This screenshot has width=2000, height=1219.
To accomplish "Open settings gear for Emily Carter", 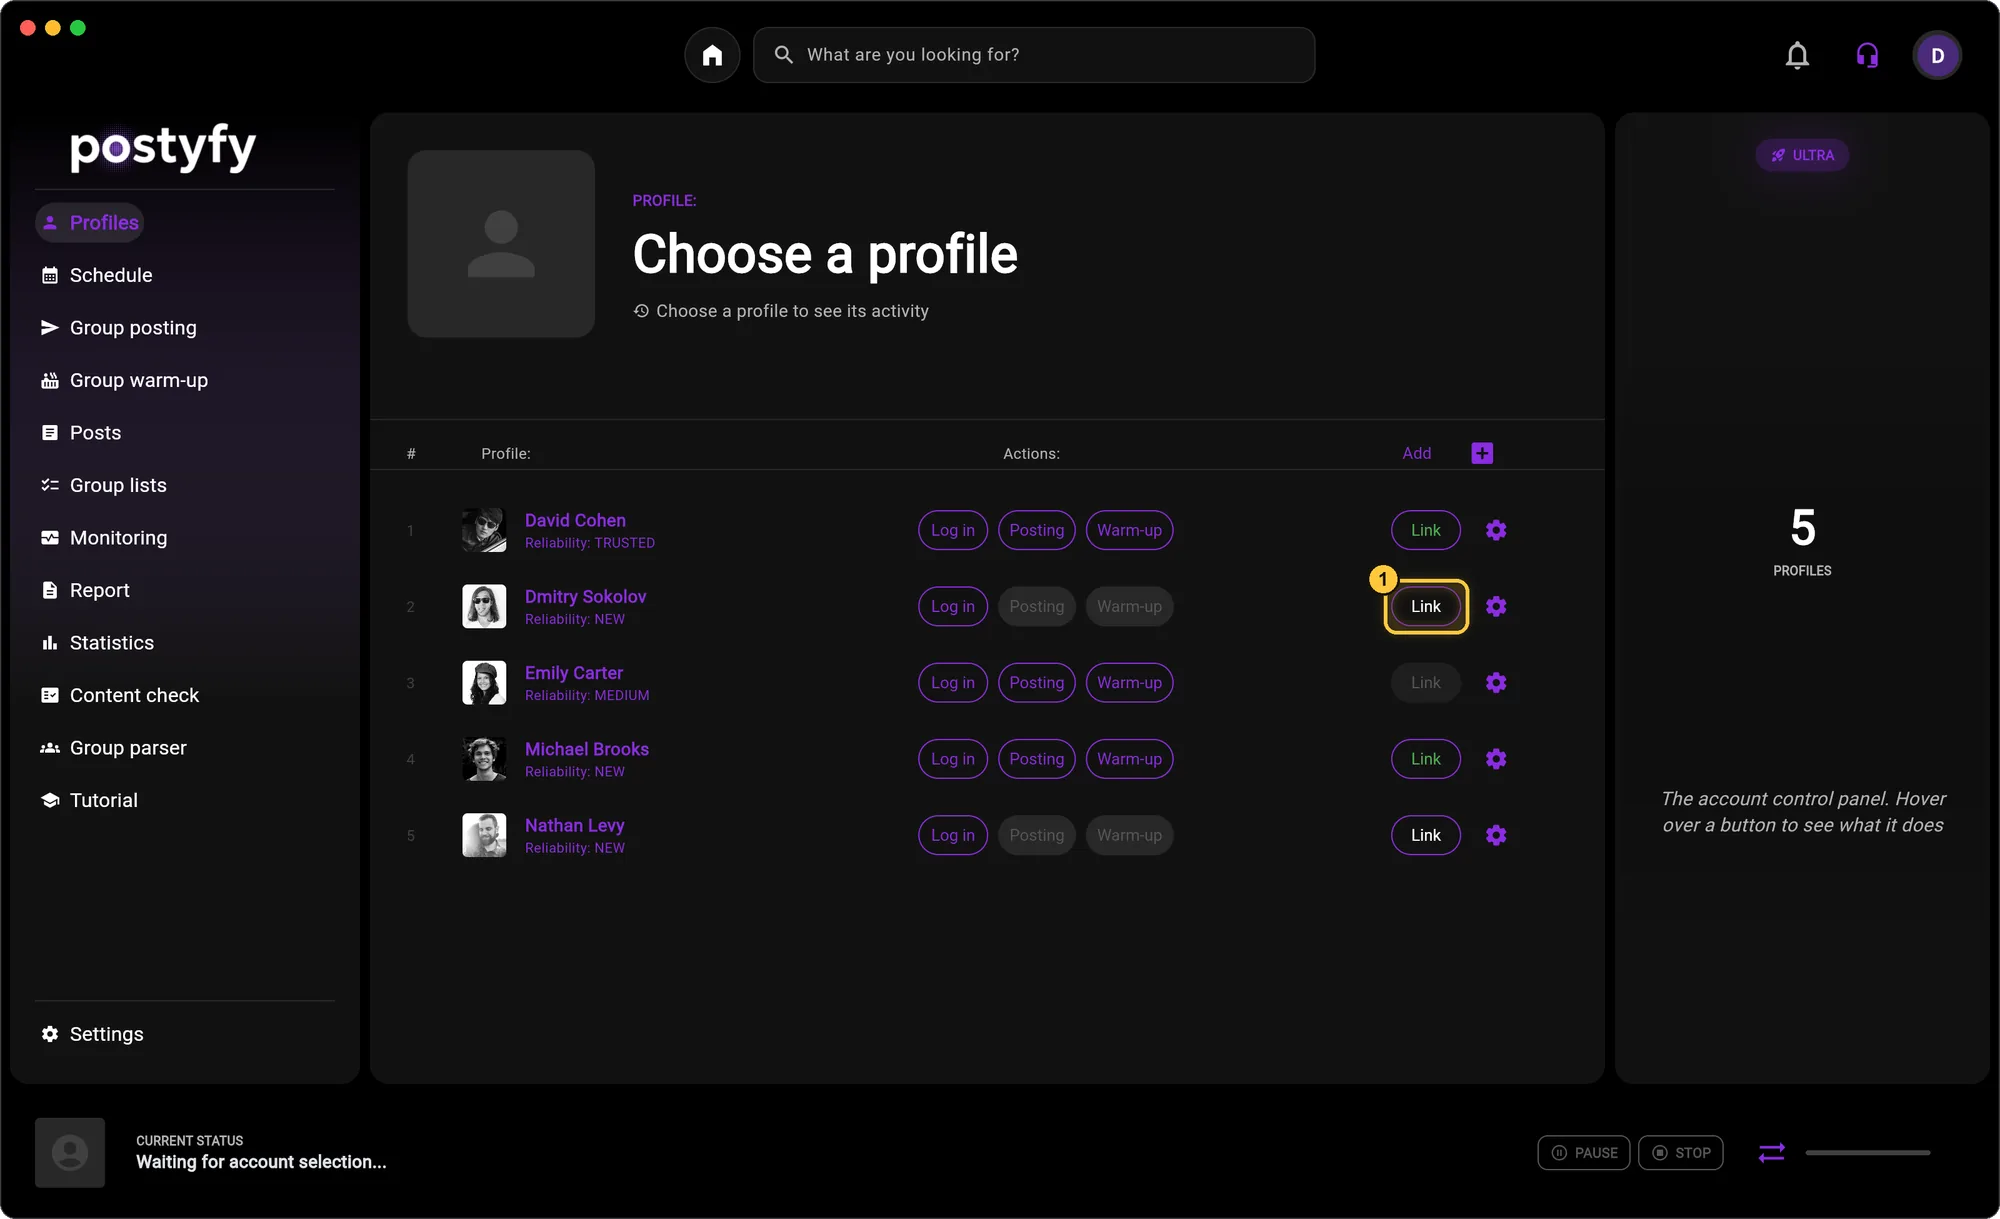I will [1496, 683].
